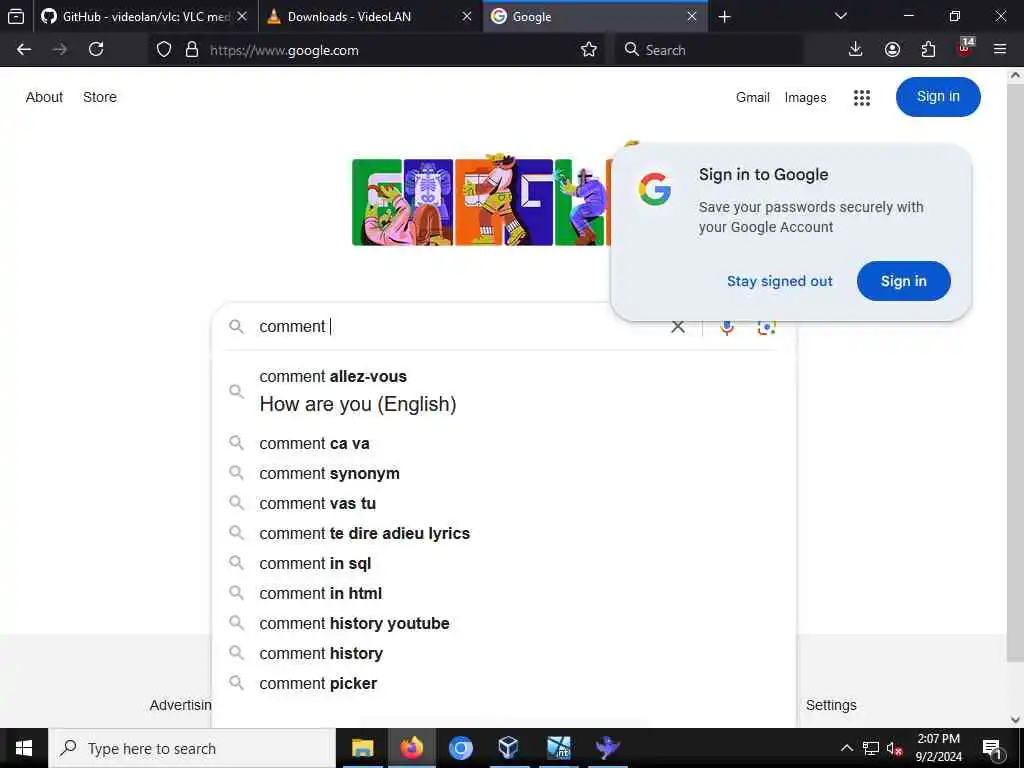Viewport: 1024px width, 768px height.
Task: Open the Google apps grid
Action: click(x=861, y=97)
